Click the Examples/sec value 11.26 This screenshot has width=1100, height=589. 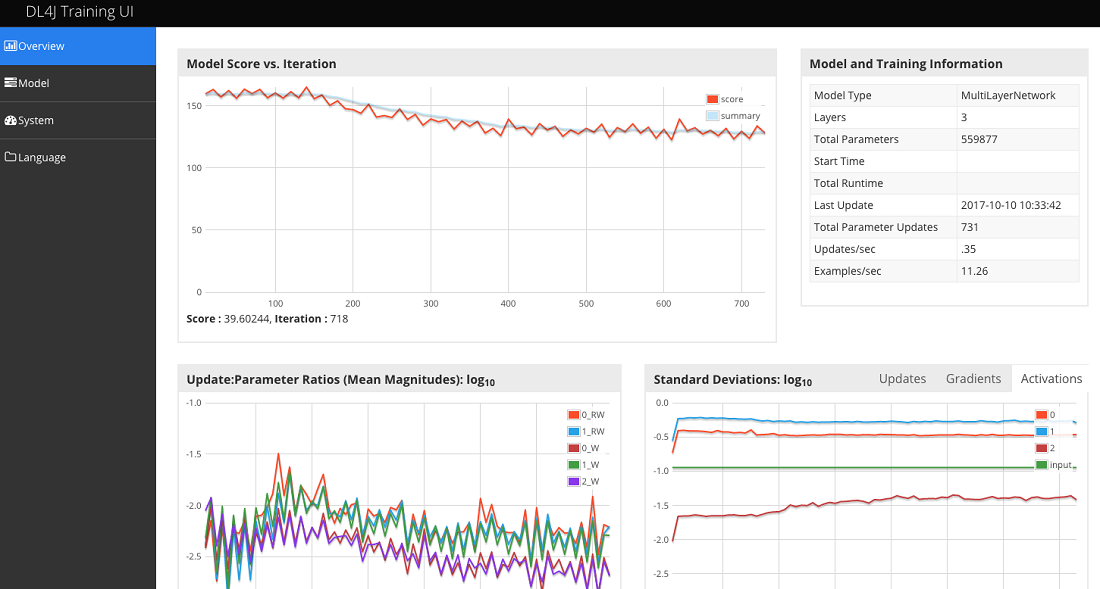pos(974,271)
